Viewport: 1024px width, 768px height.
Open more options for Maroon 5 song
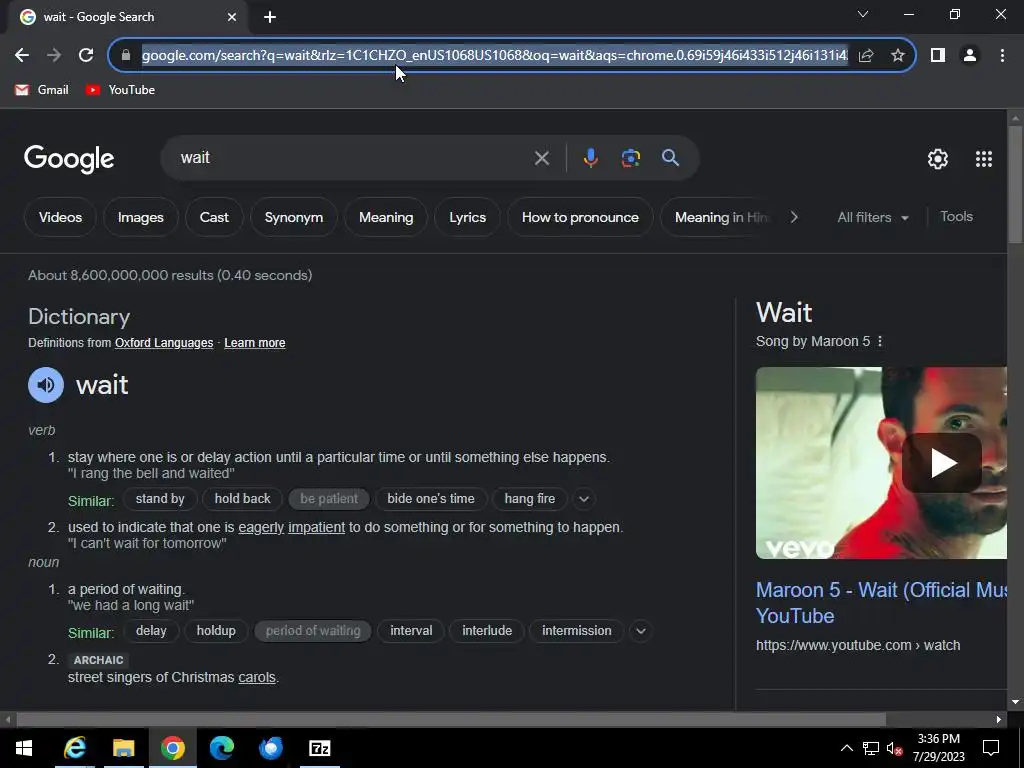tap(880, 342)
